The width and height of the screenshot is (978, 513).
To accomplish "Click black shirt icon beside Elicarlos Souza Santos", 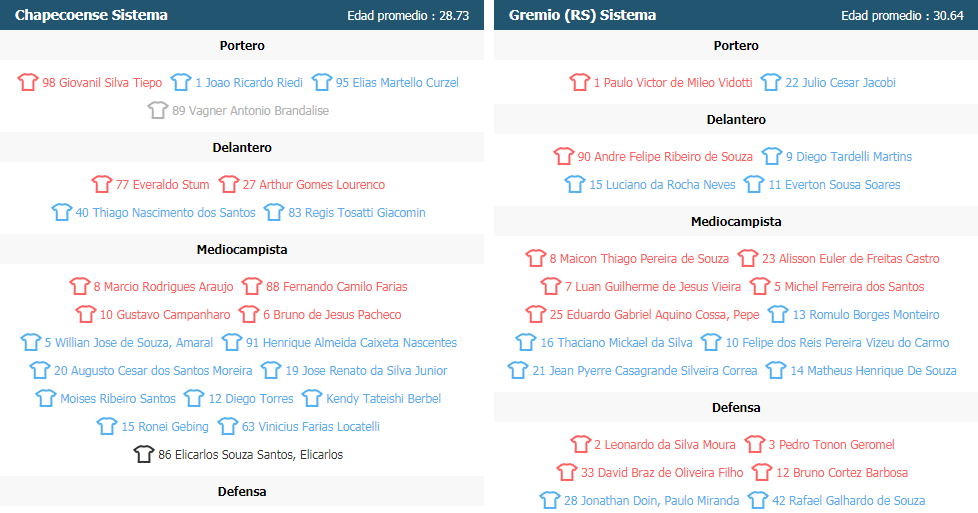I will 143,454.
